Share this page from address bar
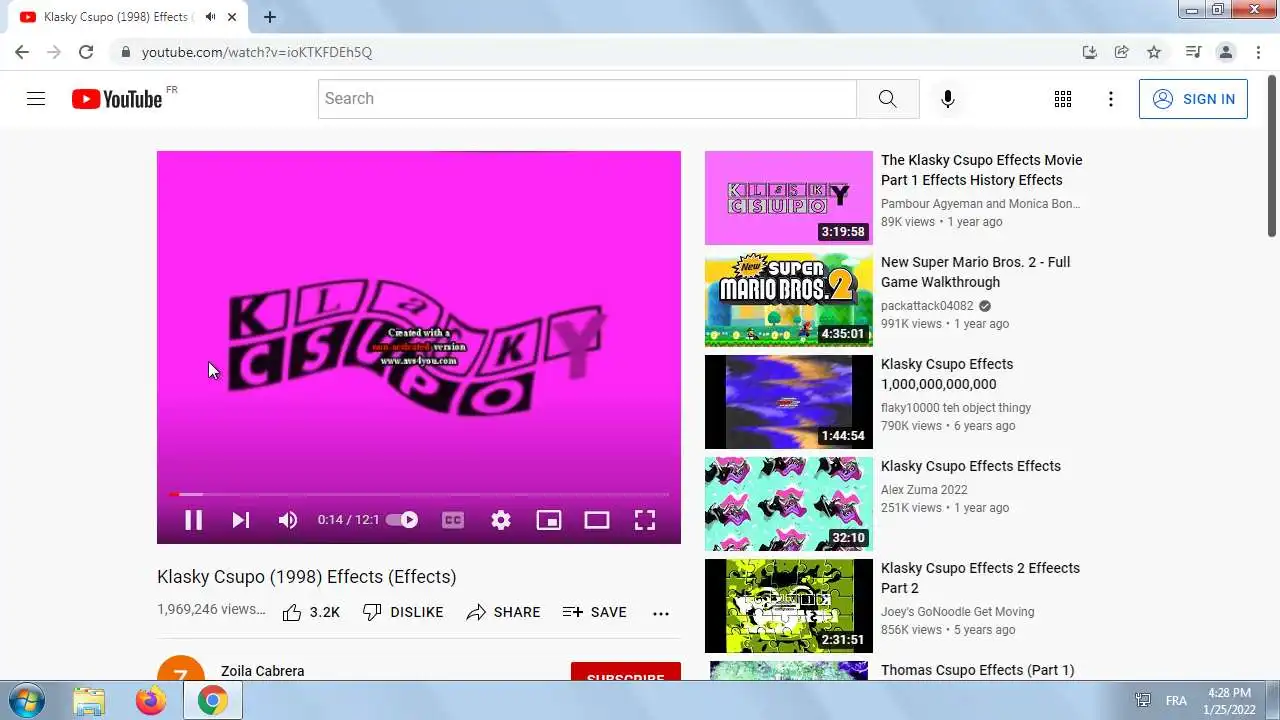Screen dimensions: 1280x720 pyautogui.click(x=1122, y=52)
